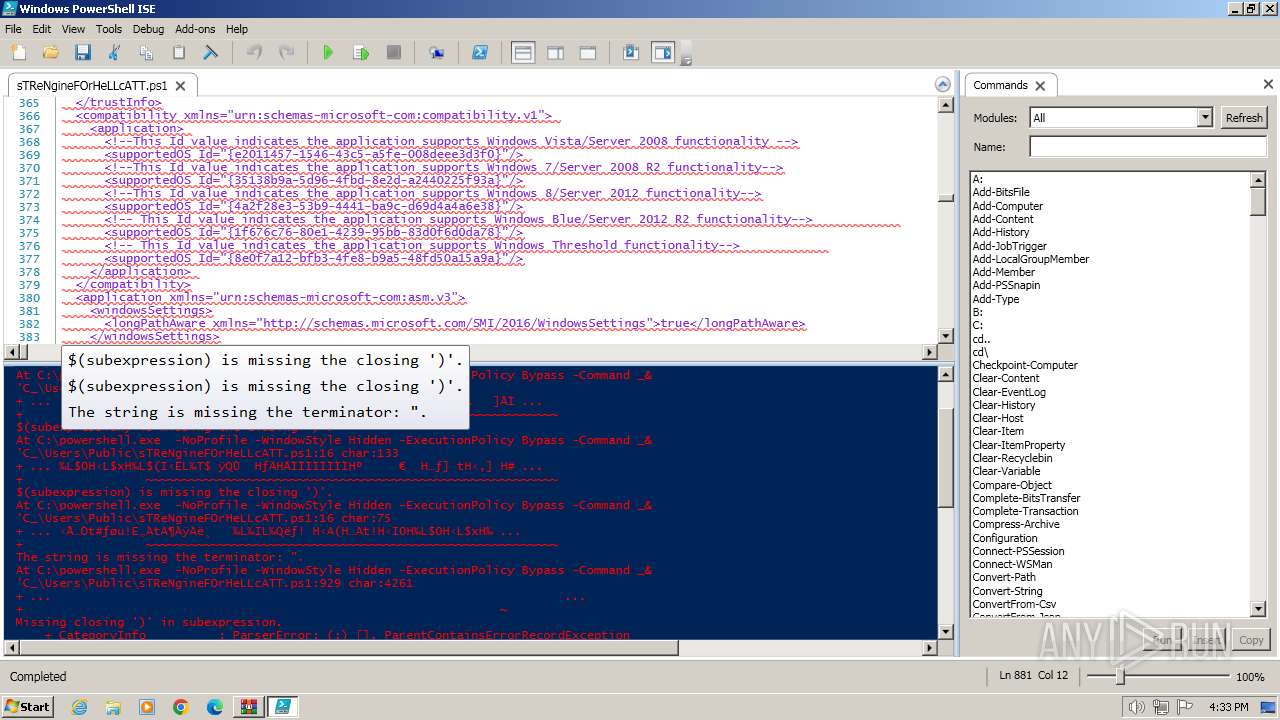The height and width of the screenshot is (720, 1280).
Task: Open the File menu
Action: [x=13, y=29]
